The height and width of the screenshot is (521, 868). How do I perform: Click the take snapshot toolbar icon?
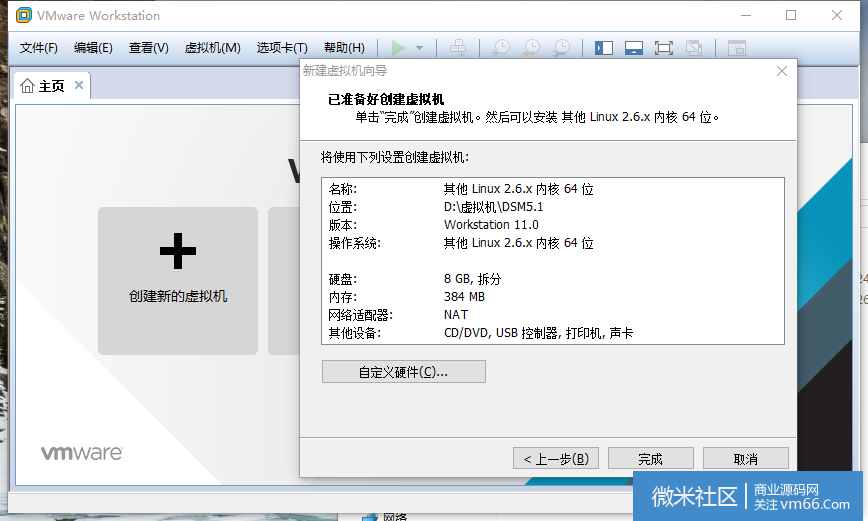[501, 48]
